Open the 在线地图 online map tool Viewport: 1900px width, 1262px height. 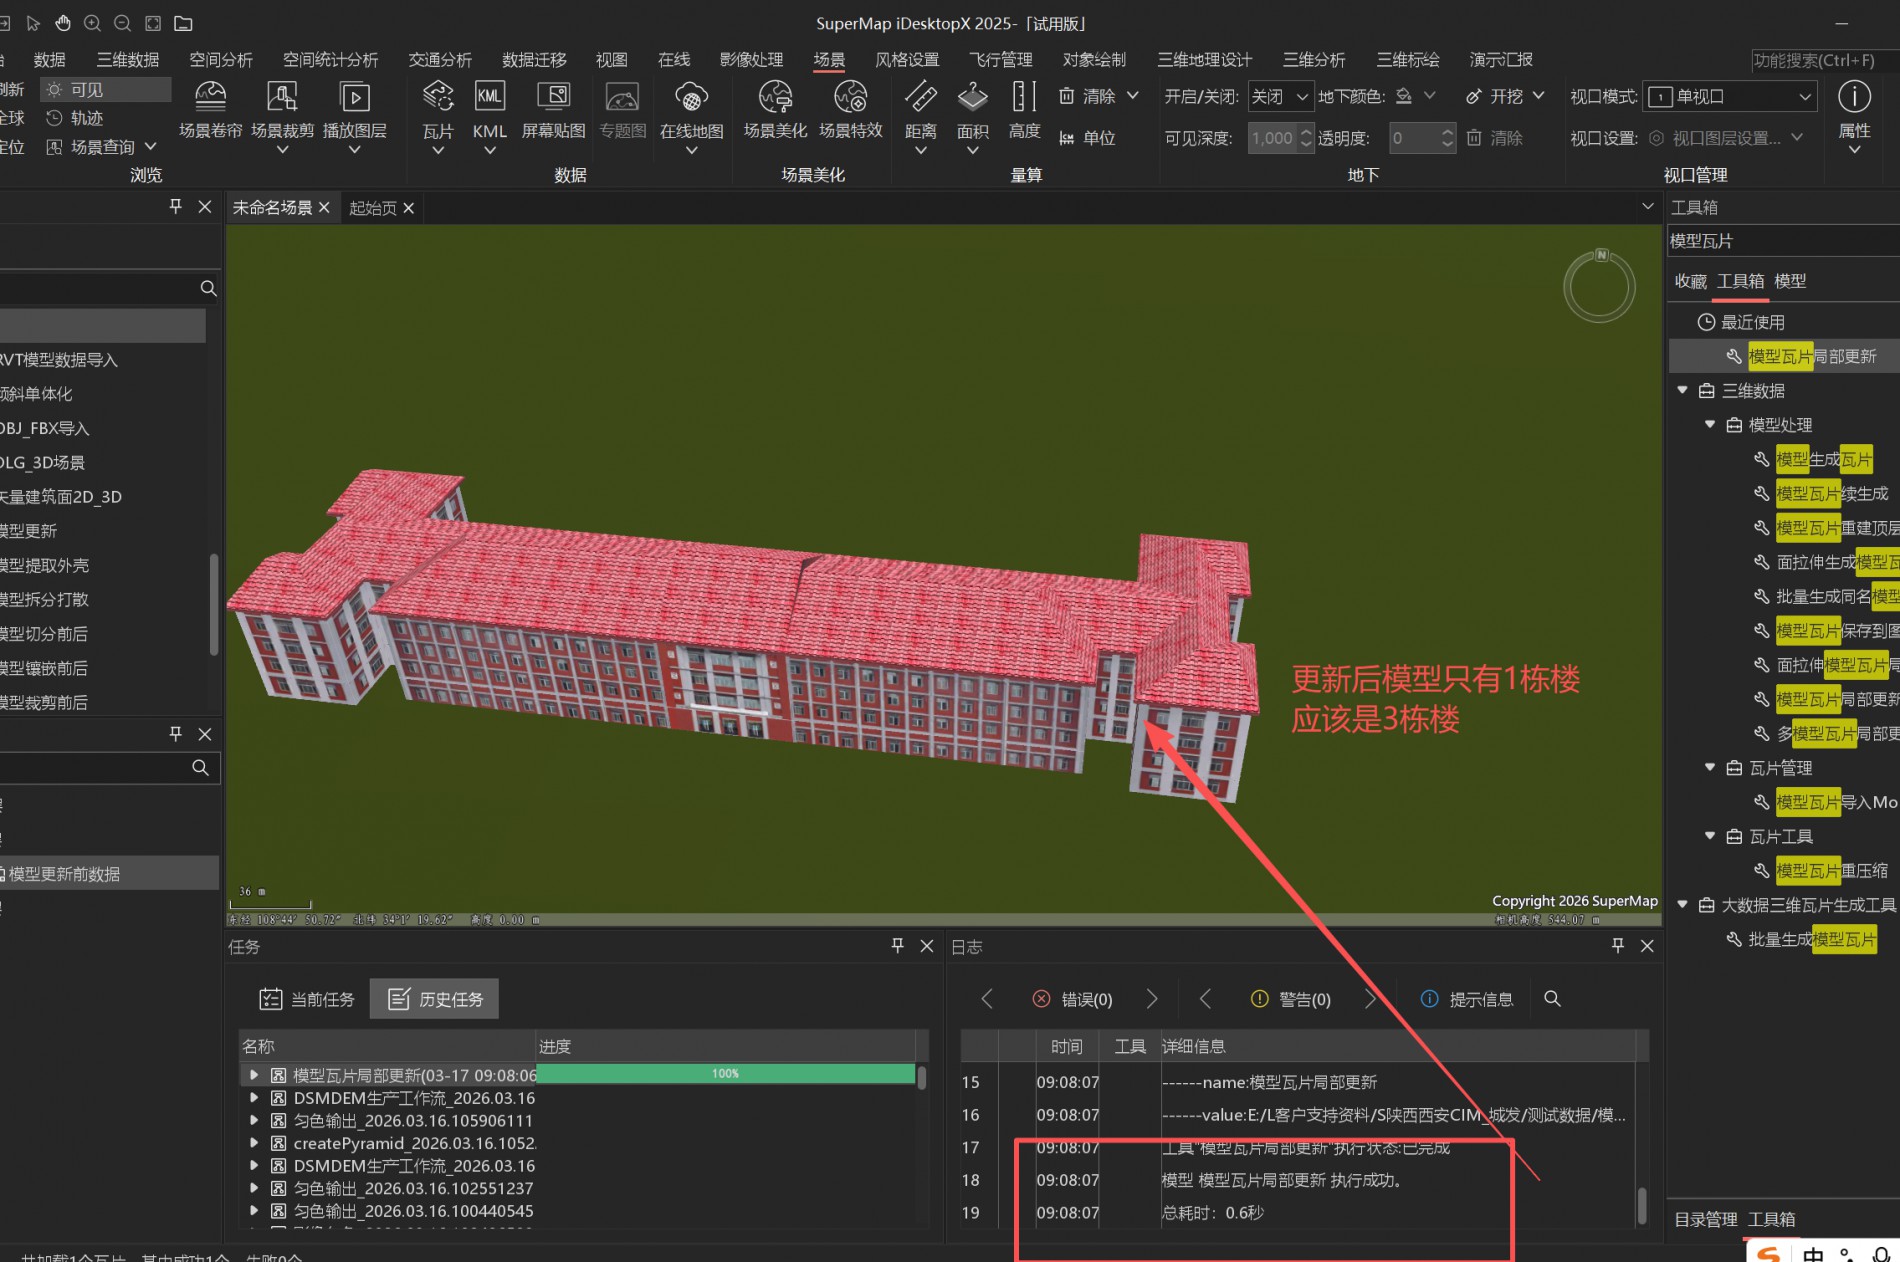[691, 98]
